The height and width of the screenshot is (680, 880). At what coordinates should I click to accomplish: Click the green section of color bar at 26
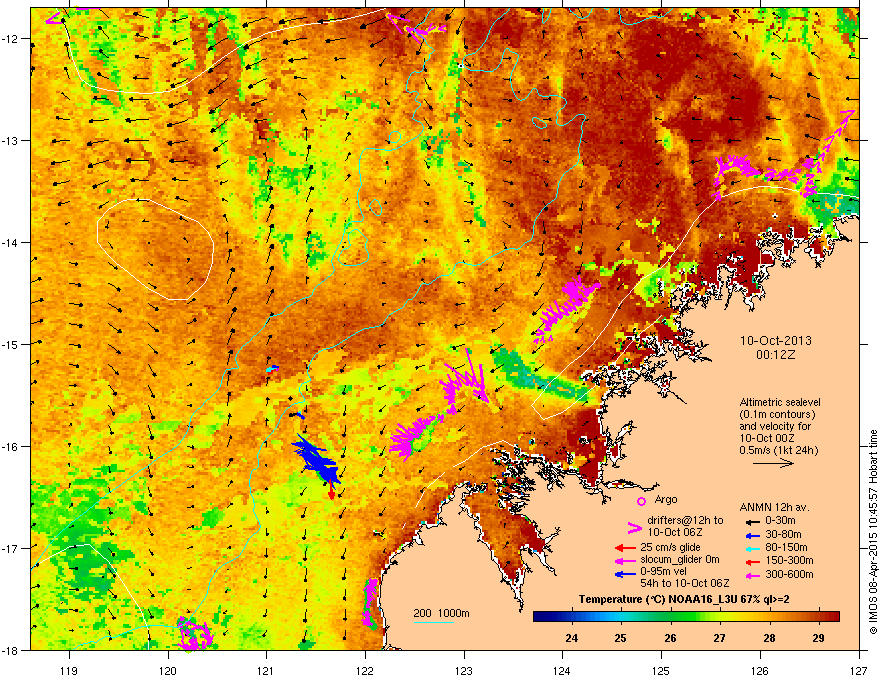[x=671, y=616]
